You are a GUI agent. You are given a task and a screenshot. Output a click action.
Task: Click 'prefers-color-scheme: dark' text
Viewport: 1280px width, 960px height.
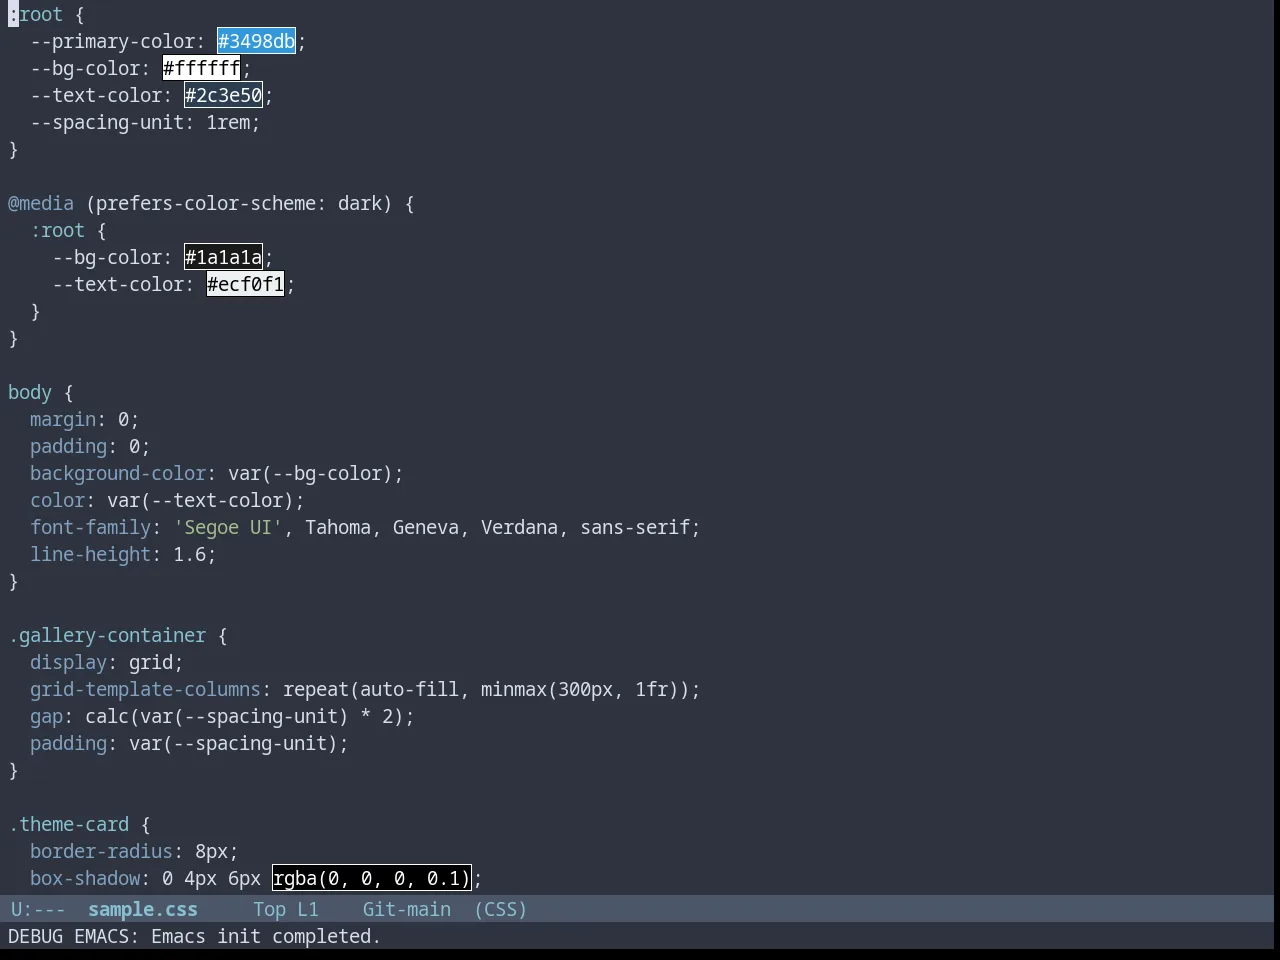point(239,203)
